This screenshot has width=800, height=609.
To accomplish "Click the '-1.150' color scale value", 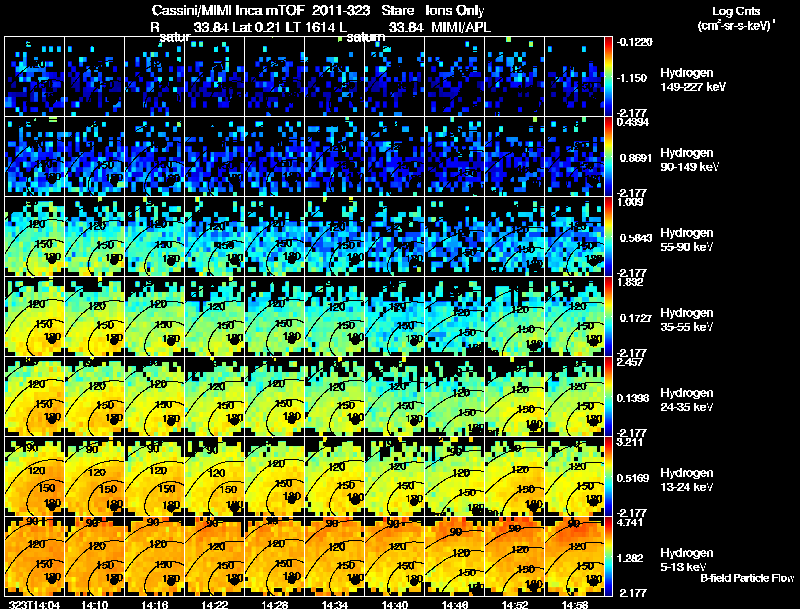I will 632,78.
